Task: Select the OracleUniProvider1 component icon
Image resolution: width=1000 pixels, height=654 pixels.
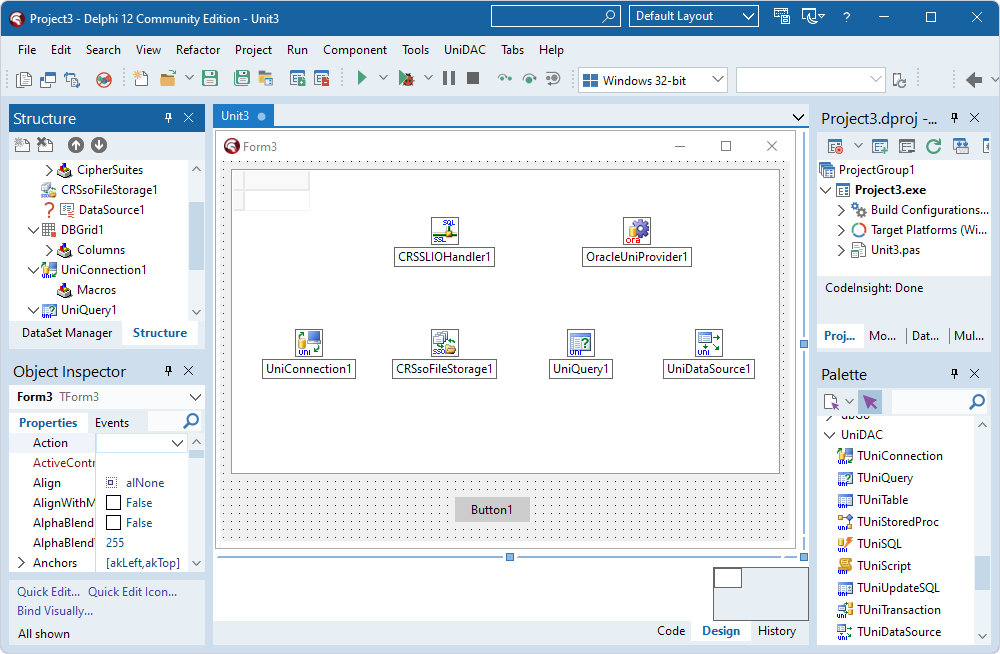Action: [637, 230]
